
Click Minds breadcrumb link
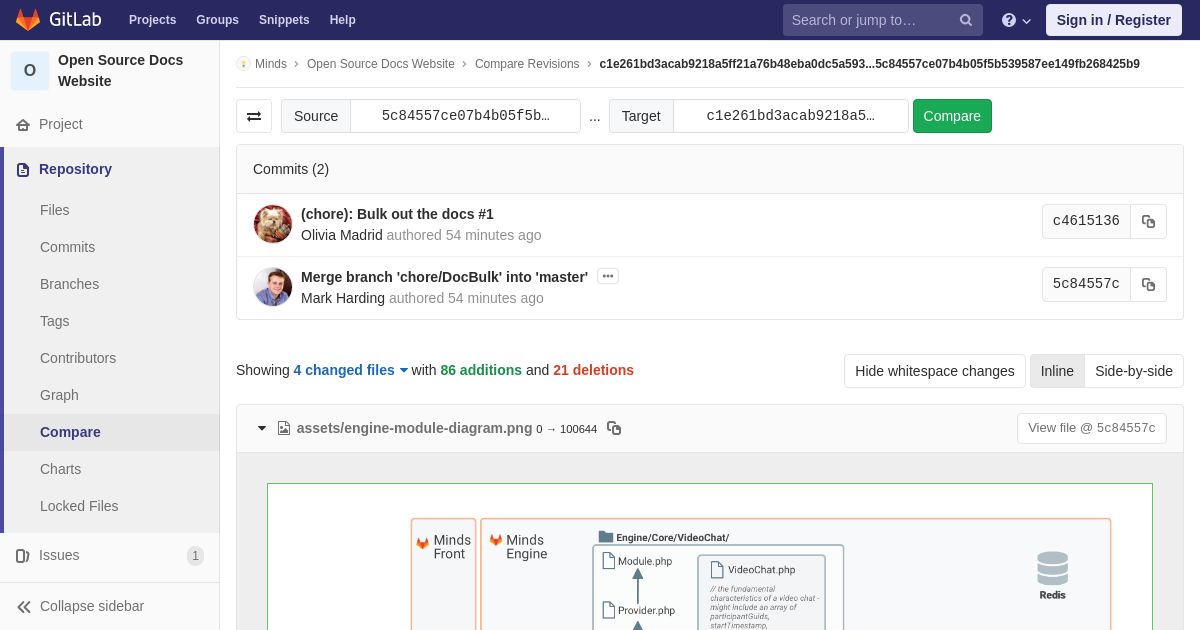[271, 64]
